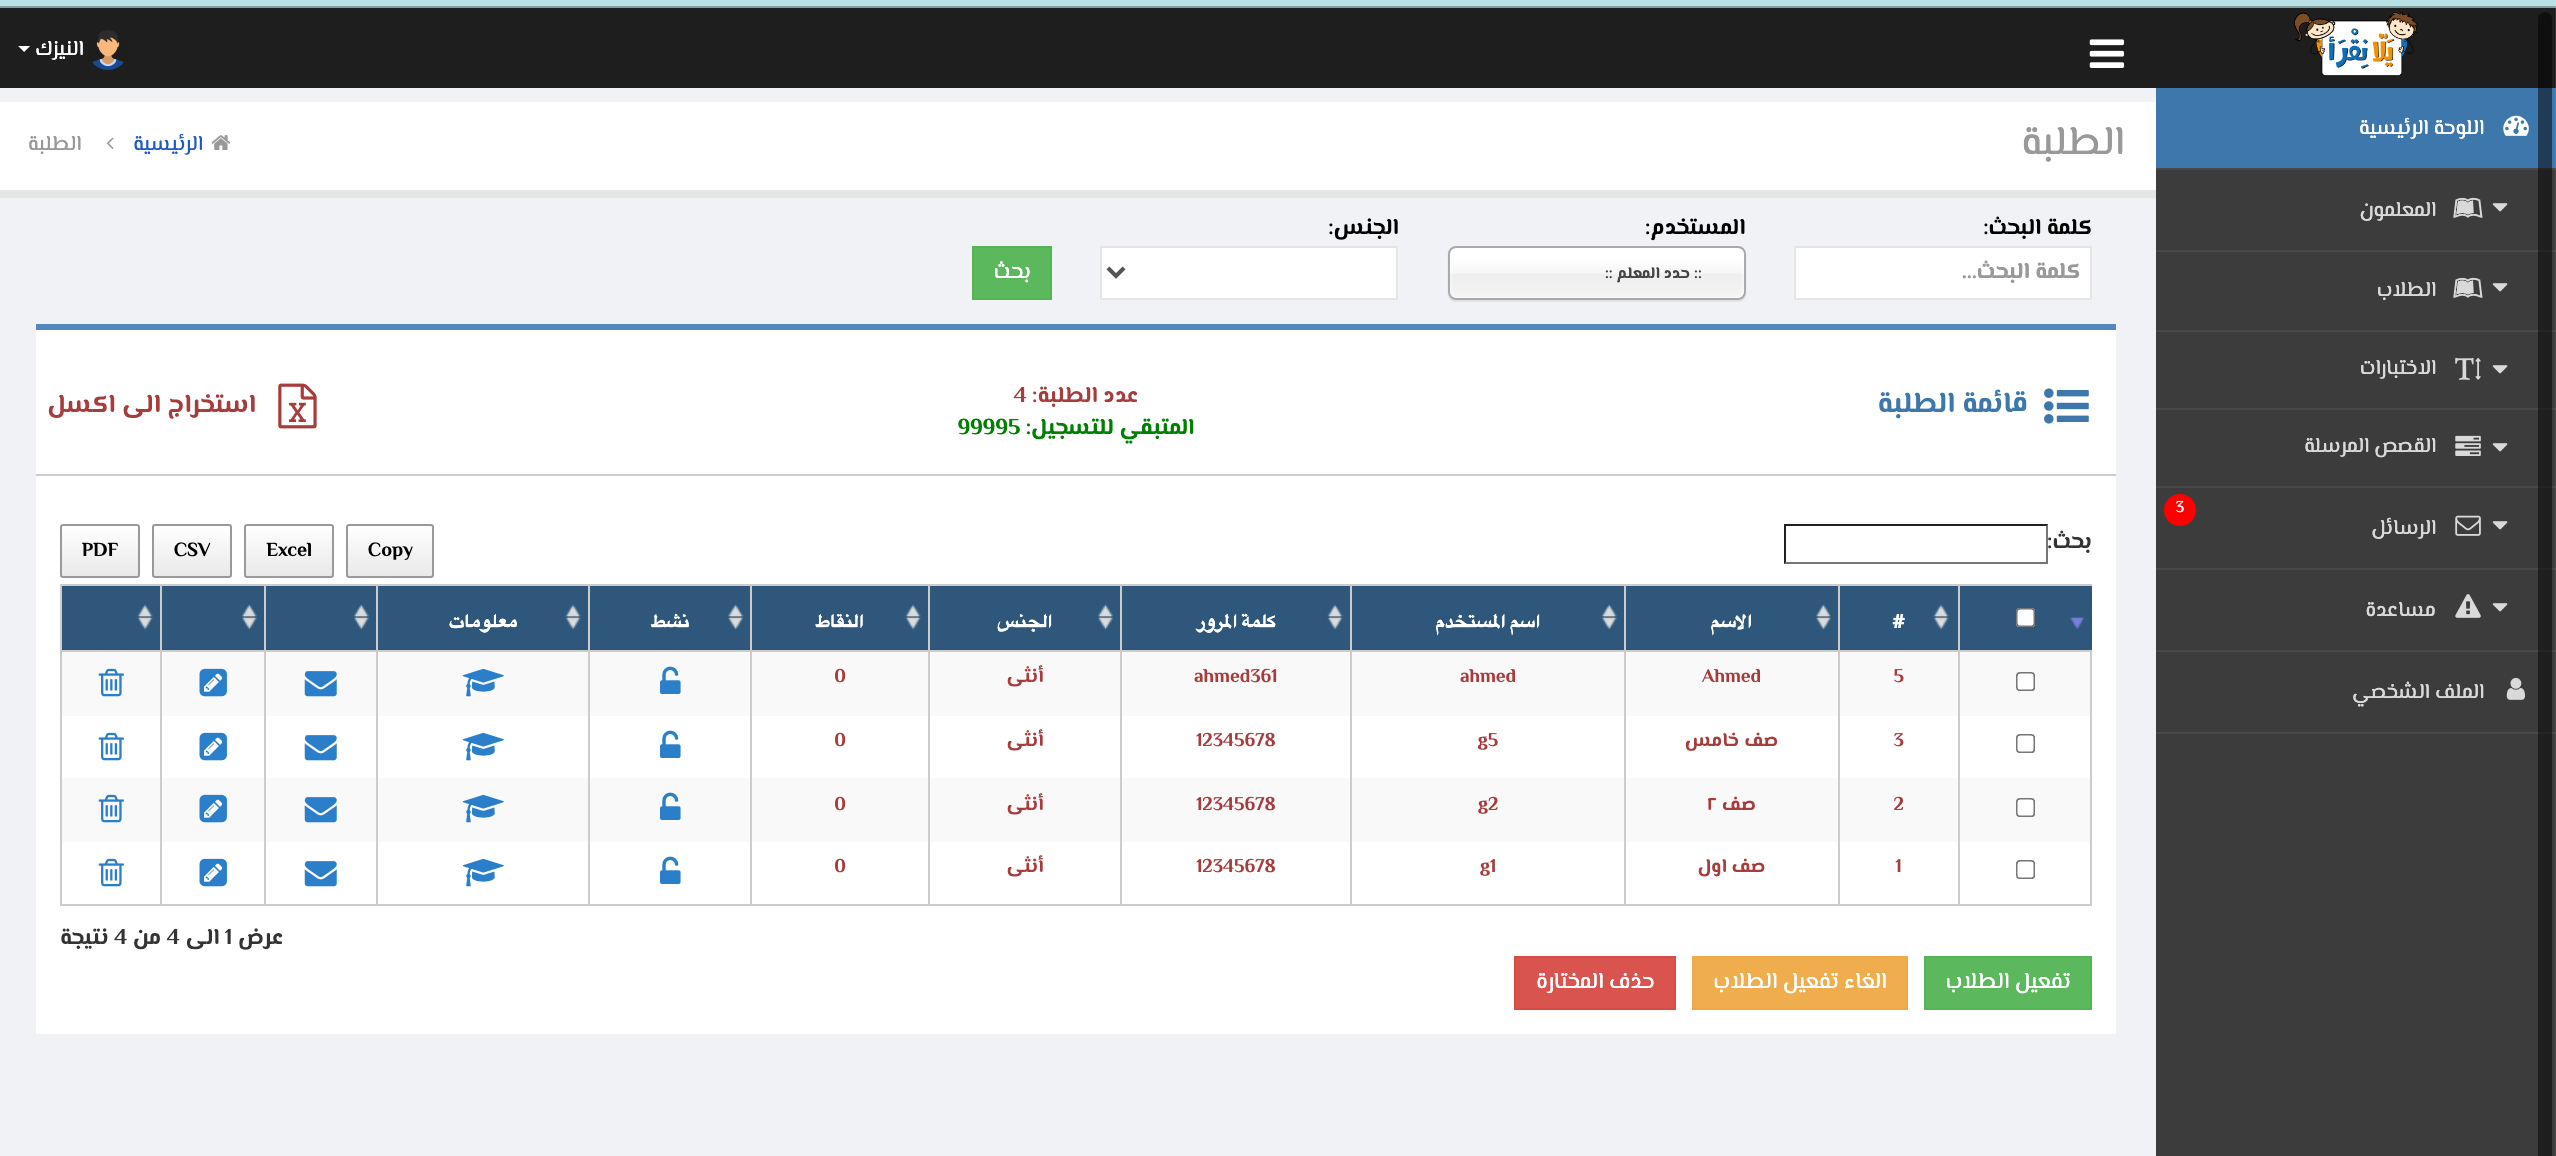Expand the الرسائل sidebar menu
Viewport: 2556px width, 1156px height.
(x=2355, y=526)
